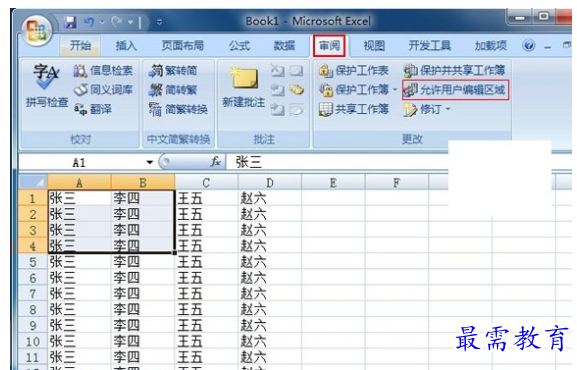This screenshot has width=577, height=370.
Task: Customize the Quick Access Toolbar dropdown
Action: click(159, 22)
